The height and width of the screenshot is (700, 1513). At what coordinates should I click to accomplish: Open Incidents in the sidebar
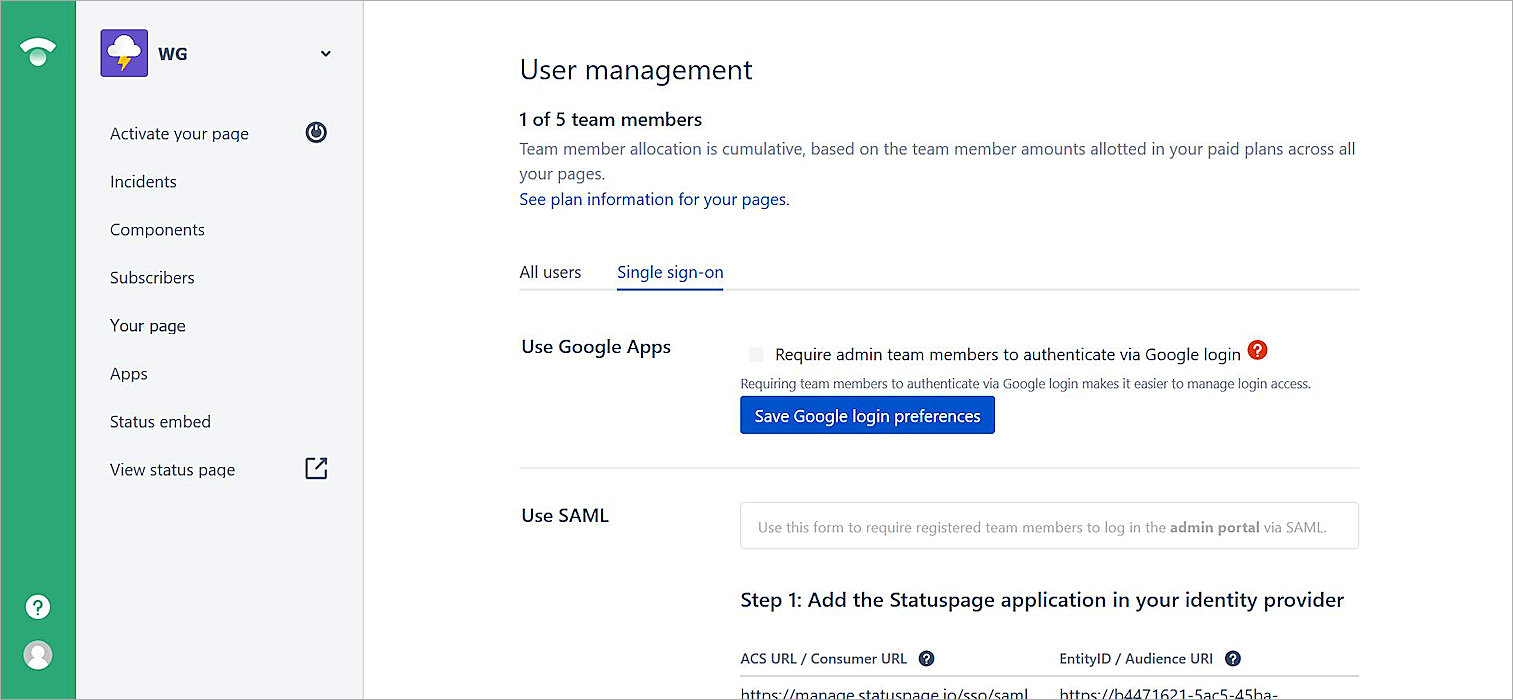click(x=143, y=182)
